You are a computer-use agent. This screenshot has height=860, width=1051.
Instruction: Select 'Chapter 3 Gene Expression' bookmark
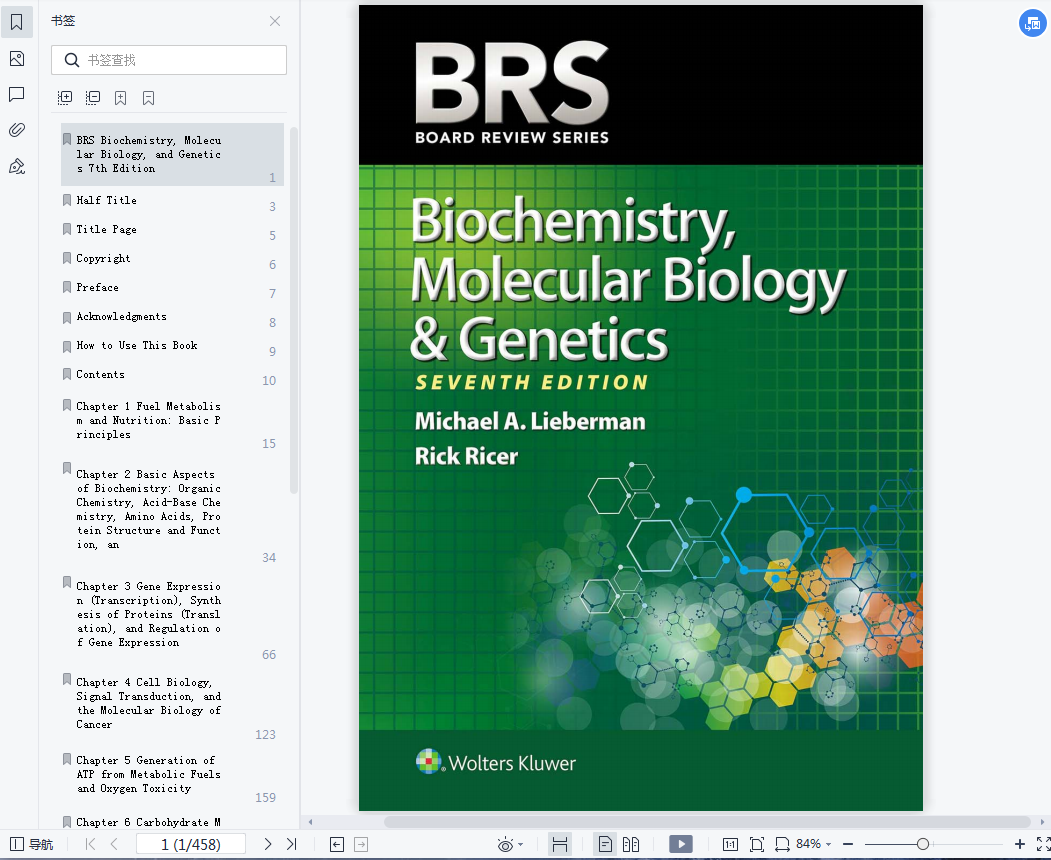pos(148,614)
